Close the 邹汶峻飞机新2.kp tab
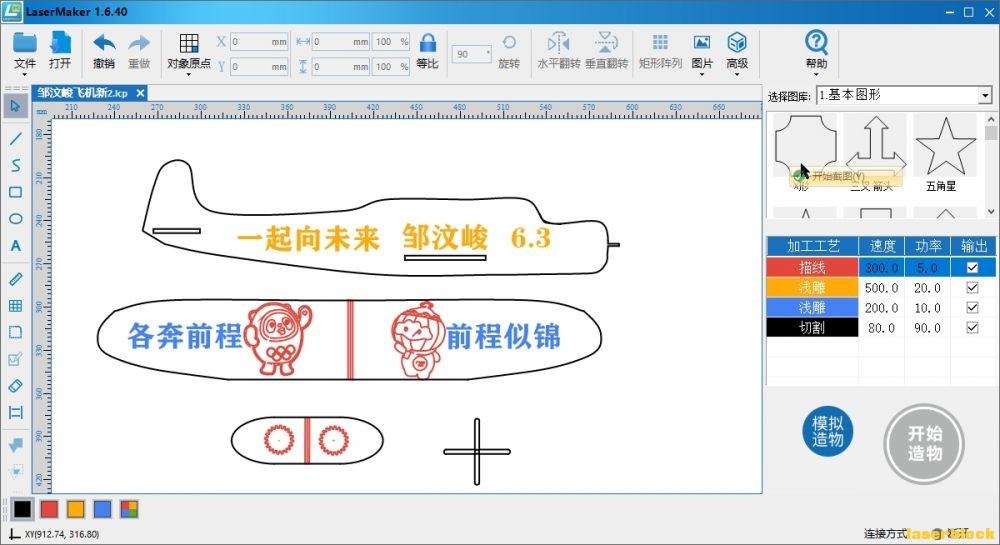 click(x=140, y=93)
